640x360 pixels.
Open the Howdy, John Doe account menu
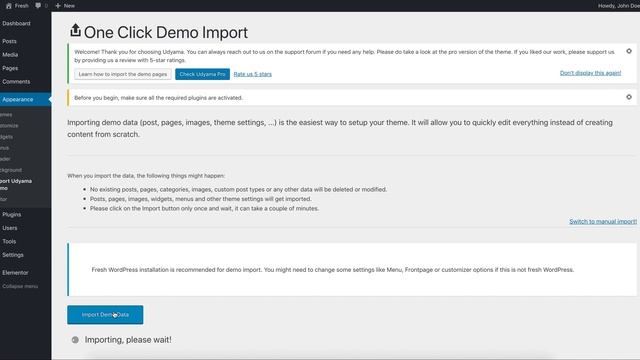pos(619,6)
